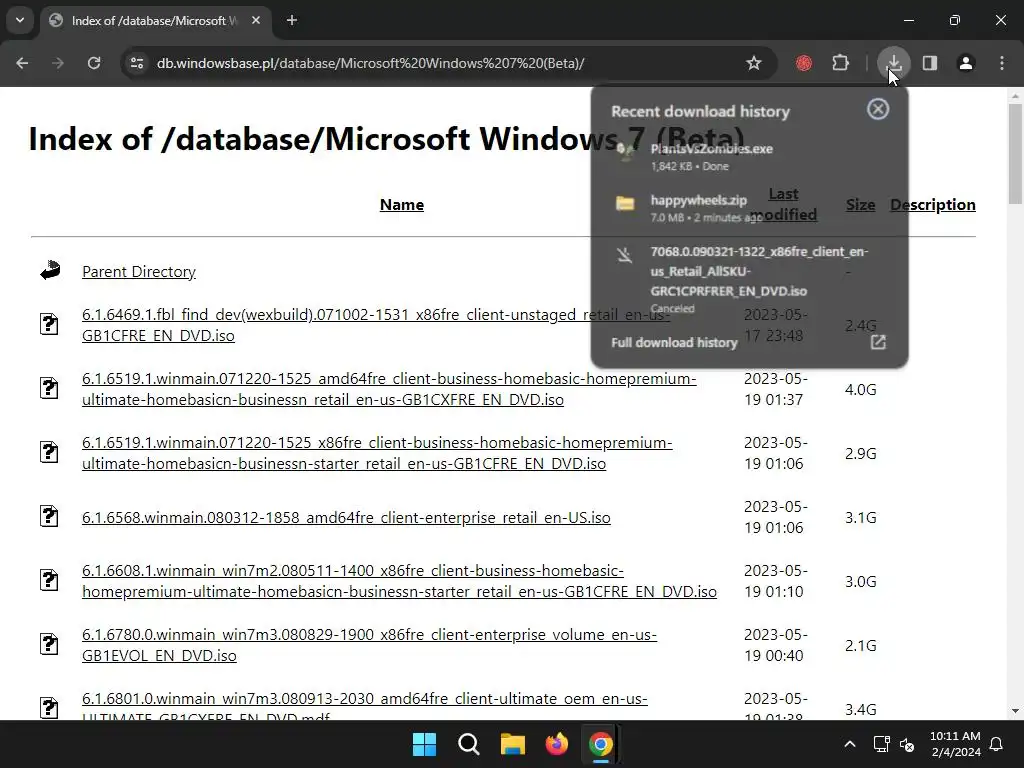Click file icon beside 6.1.6780.0 entry
Image resolution: width=1024 pixels, height=768 pixels.
tap(49, 644)
